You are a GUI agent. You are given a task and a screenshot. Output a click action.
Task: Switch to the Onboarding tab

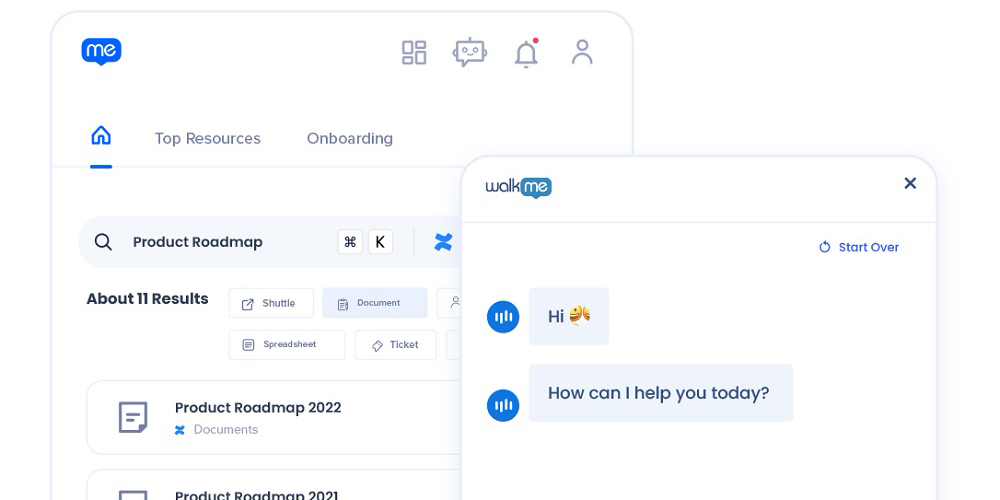(349, 139)
